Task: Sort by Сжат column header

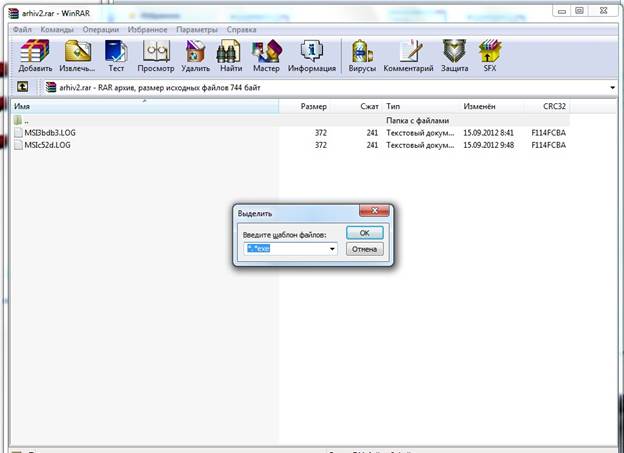Action: click(356, 106)
